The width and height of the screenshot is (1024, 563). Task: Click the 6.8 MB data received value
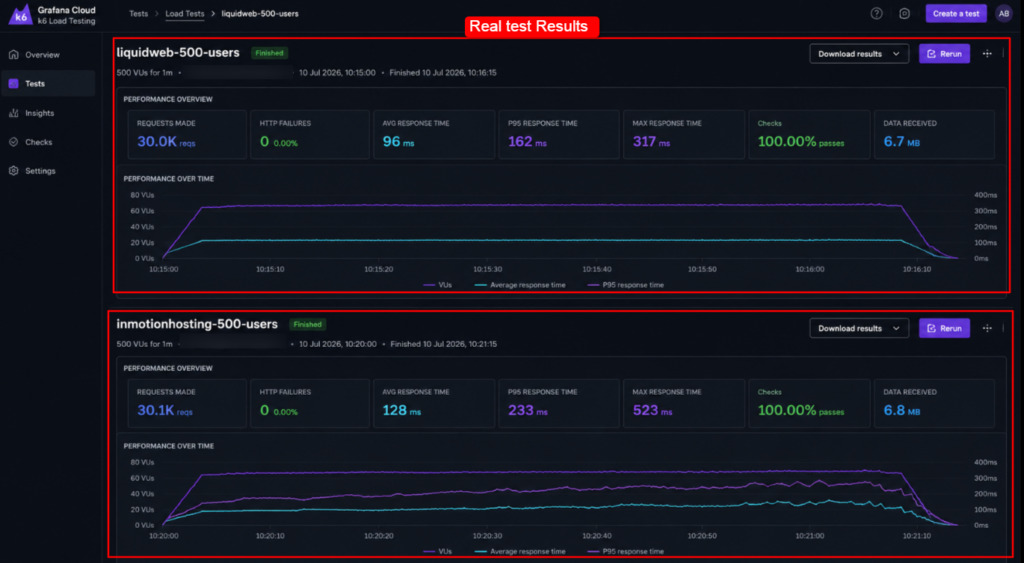(x=902, y=411)
